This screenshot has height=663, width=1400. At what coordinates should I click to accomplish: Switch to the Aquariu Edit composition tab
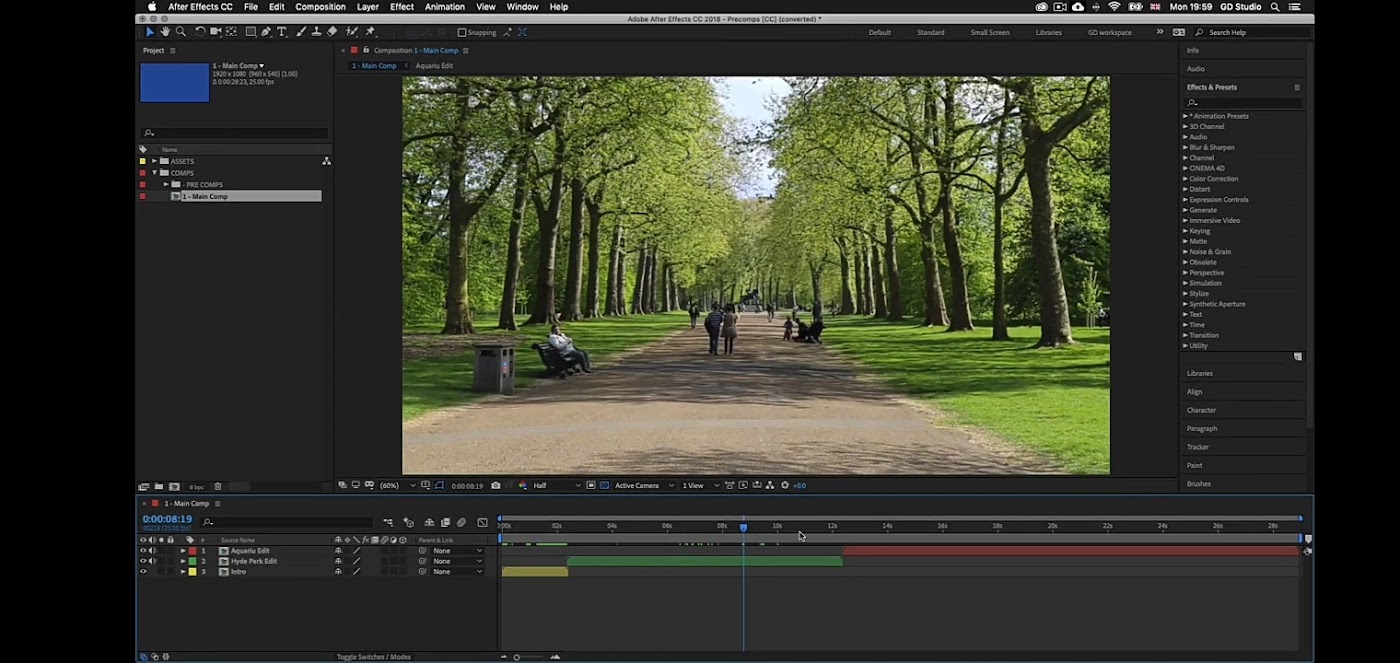point(434,66)
